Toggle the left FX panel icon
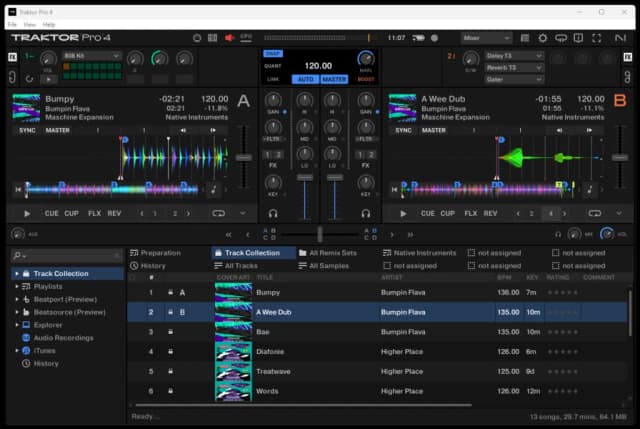Viewport: 640px width, 429px height. pyautogui.click(x=12, y=57)
